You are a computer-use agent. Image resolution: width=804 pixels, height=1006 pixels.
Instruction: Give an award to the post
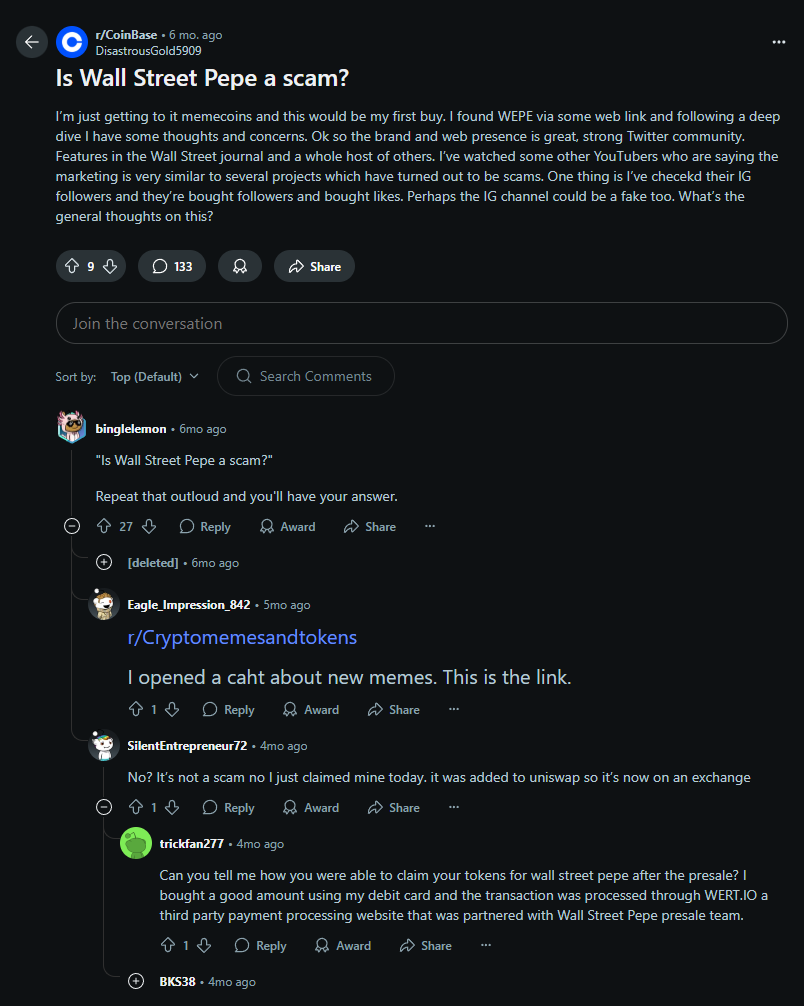240,266
